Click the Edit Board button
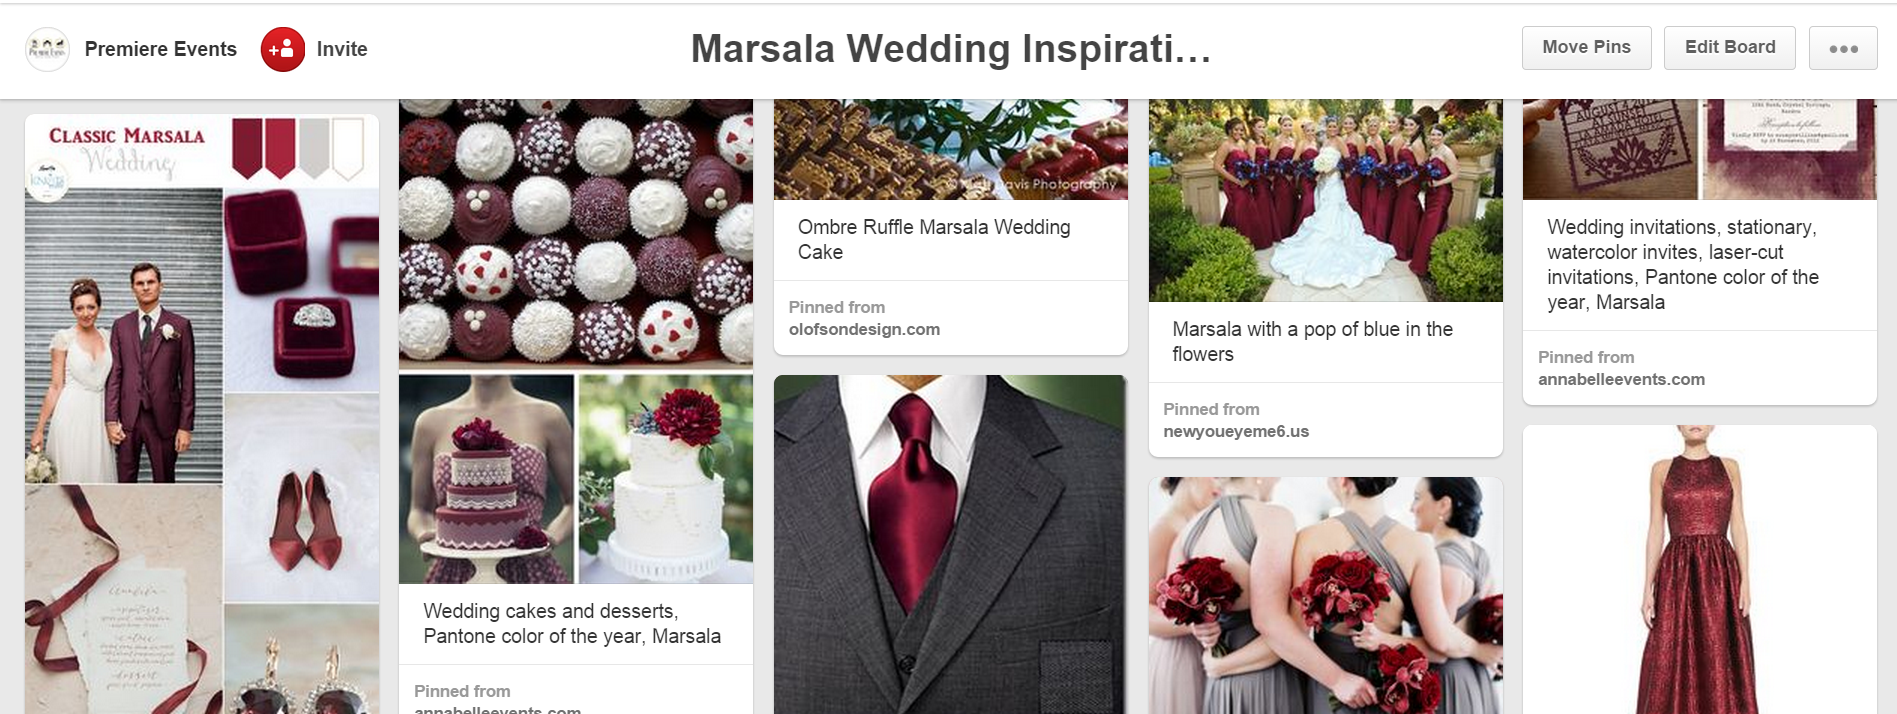The height and width of the screenshot is (714, 1897). (x=1729, y=48)
